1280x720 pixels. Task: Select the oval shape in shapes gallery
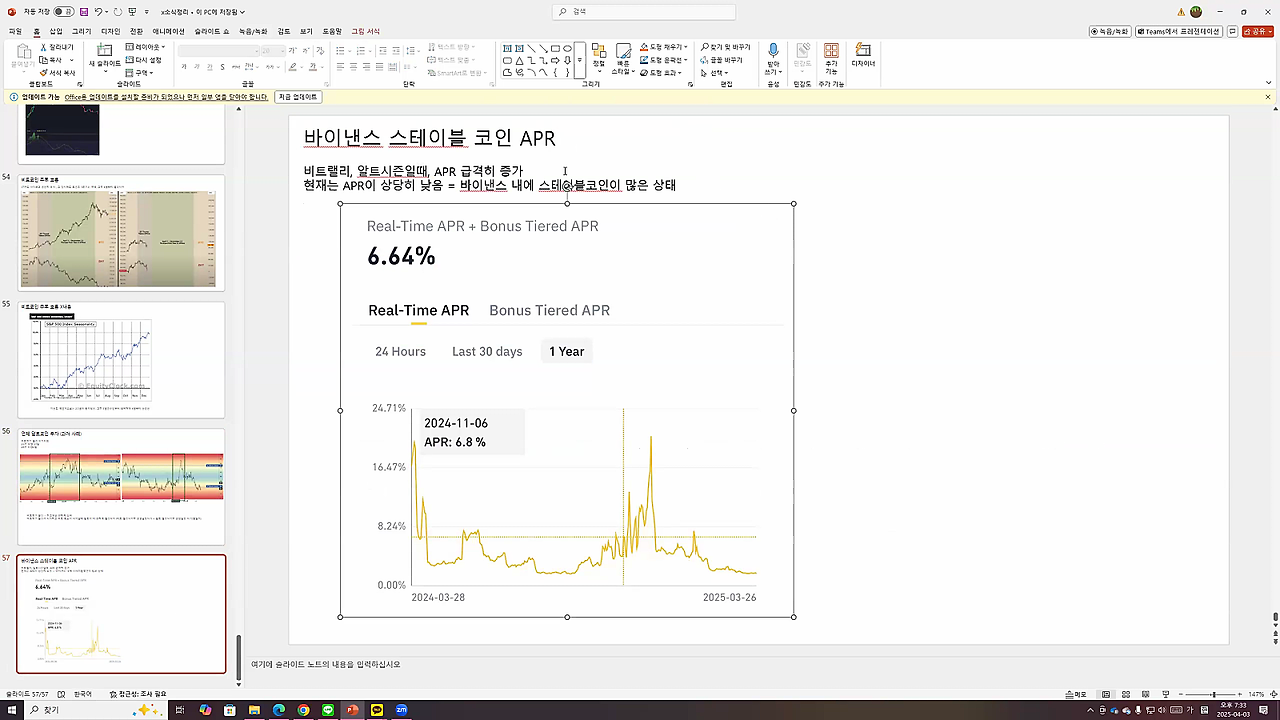point(567,48)
